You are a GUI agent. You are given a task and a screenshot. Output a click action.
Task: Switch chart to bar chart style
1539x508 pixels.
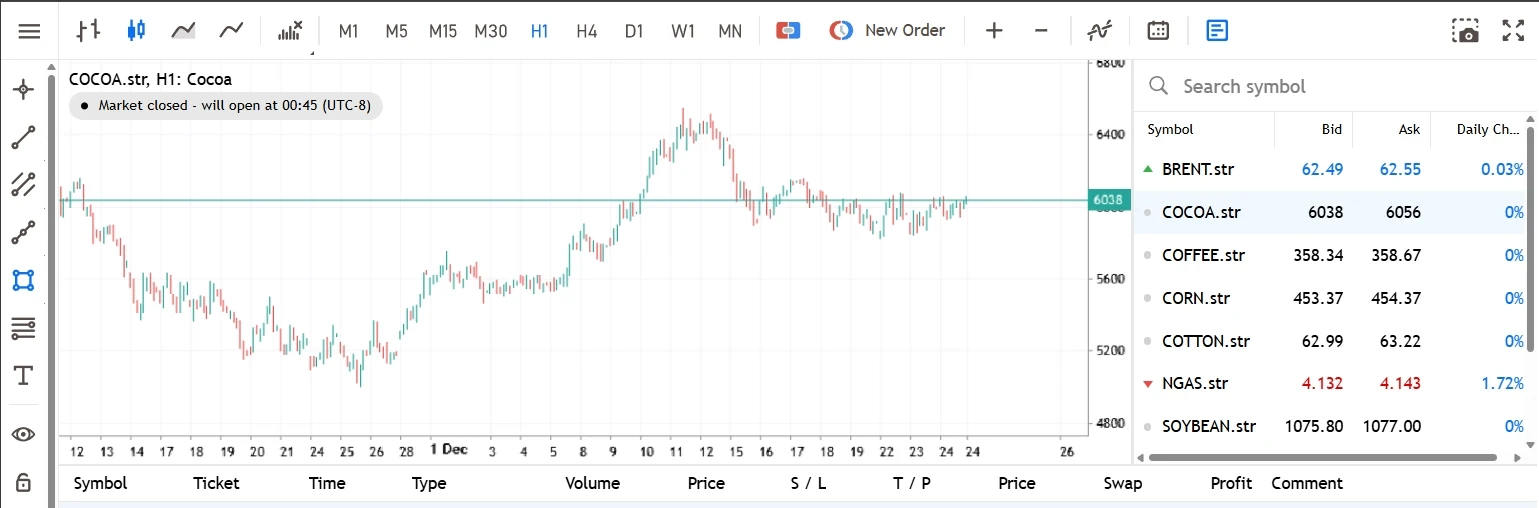pyautogui.click(x=89, y=31)
